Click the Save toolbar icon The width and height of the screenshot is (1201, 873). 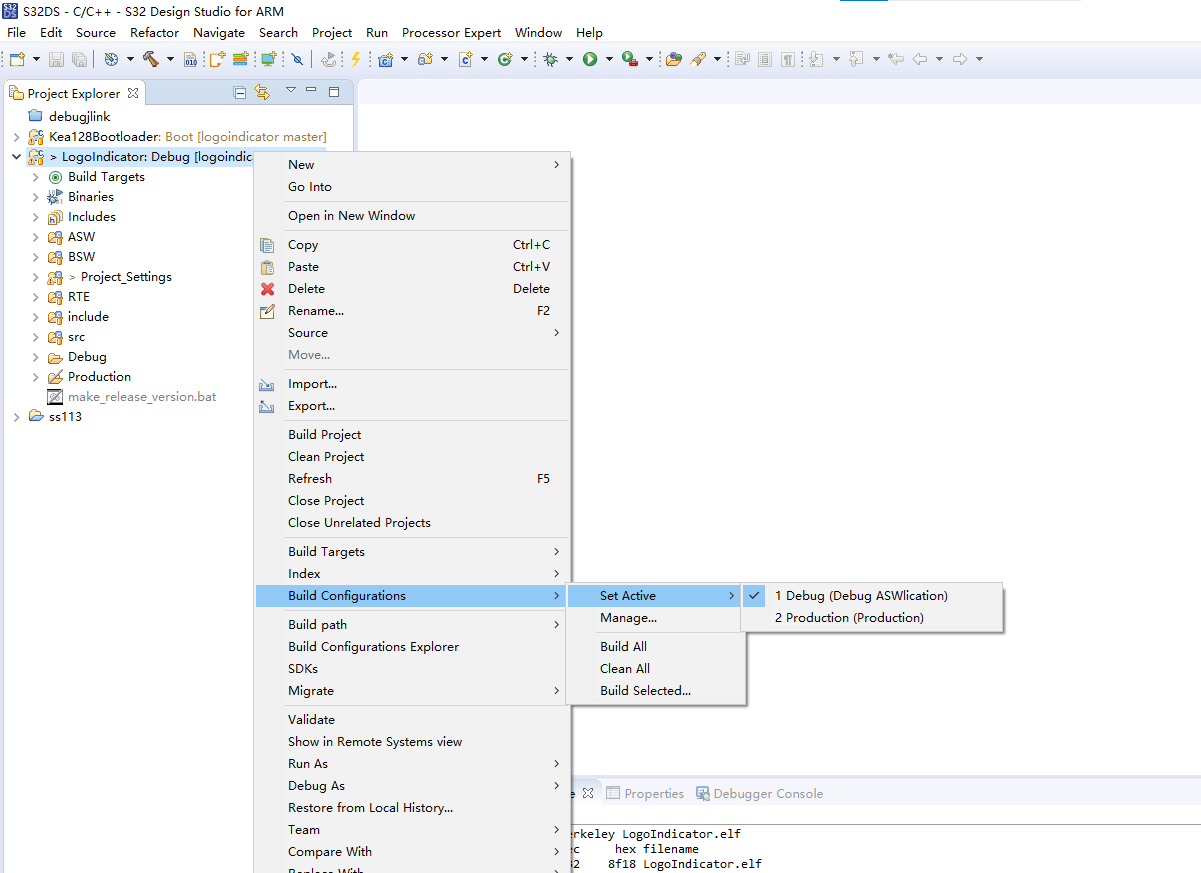pyautogui.click(x=56, y=59)
